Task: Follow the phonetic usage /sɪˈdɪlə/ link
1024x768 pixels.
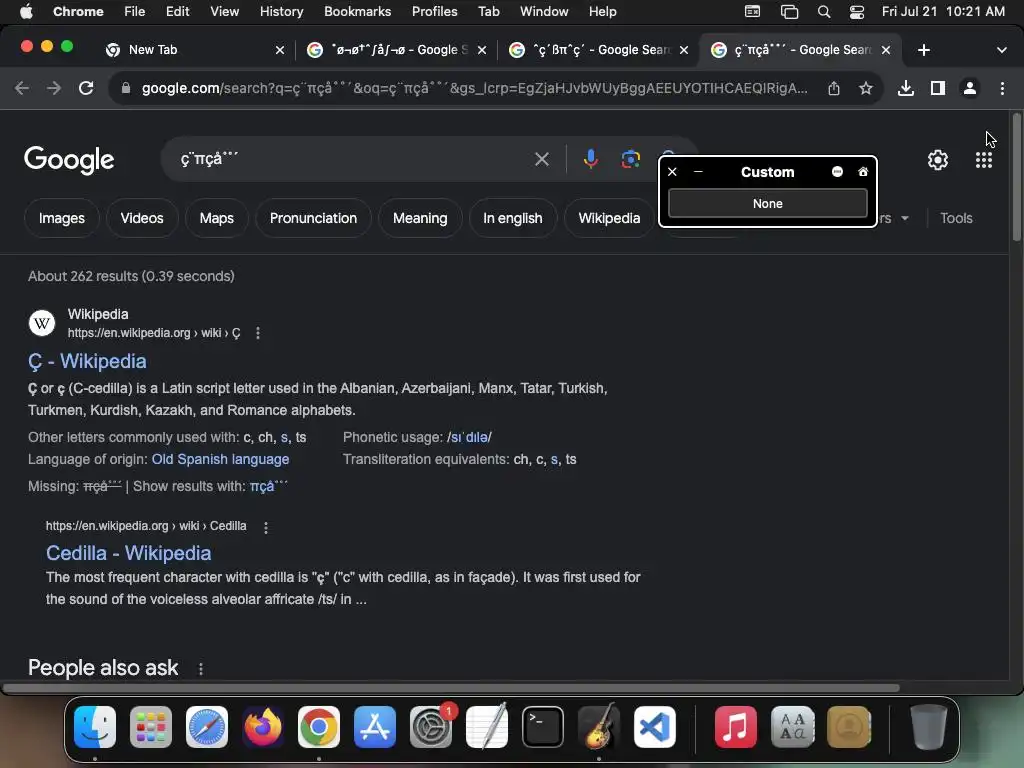Action: [469, 437]
